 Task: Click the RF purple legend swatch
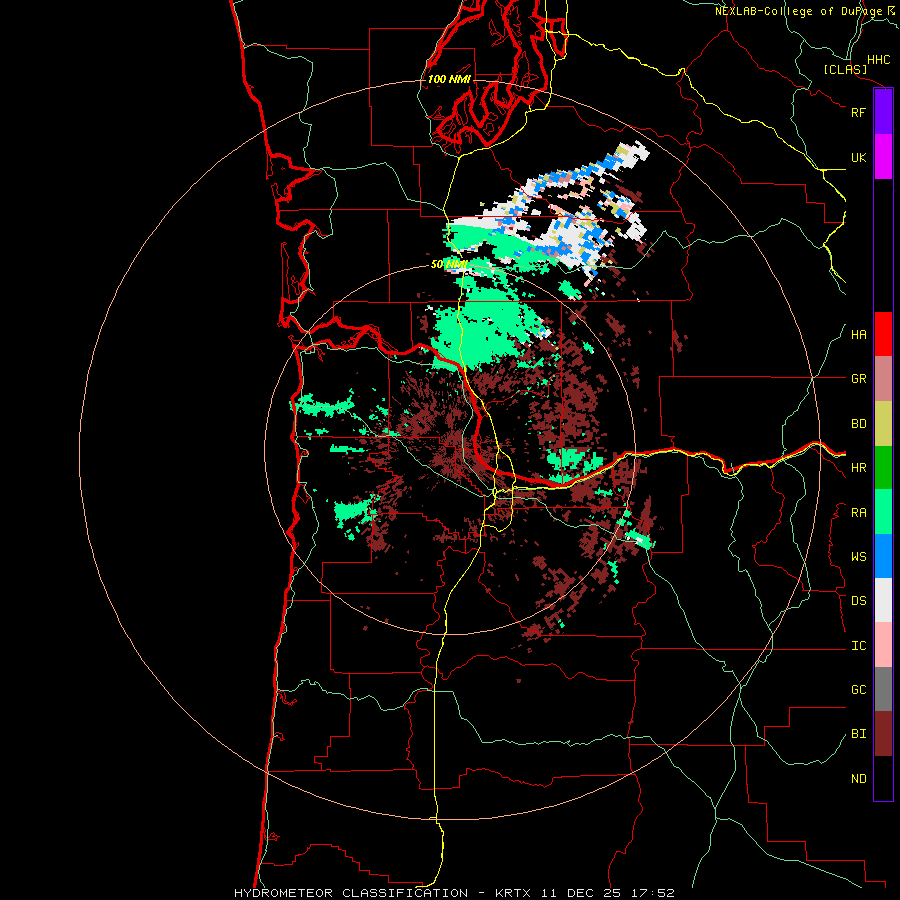(x=883, y=112)
